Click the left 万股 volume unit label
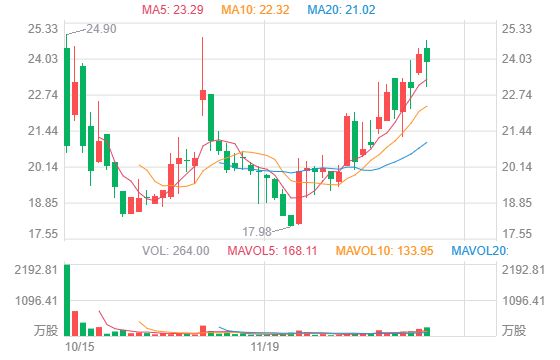560x360 pixels. [x=46, y=330]
